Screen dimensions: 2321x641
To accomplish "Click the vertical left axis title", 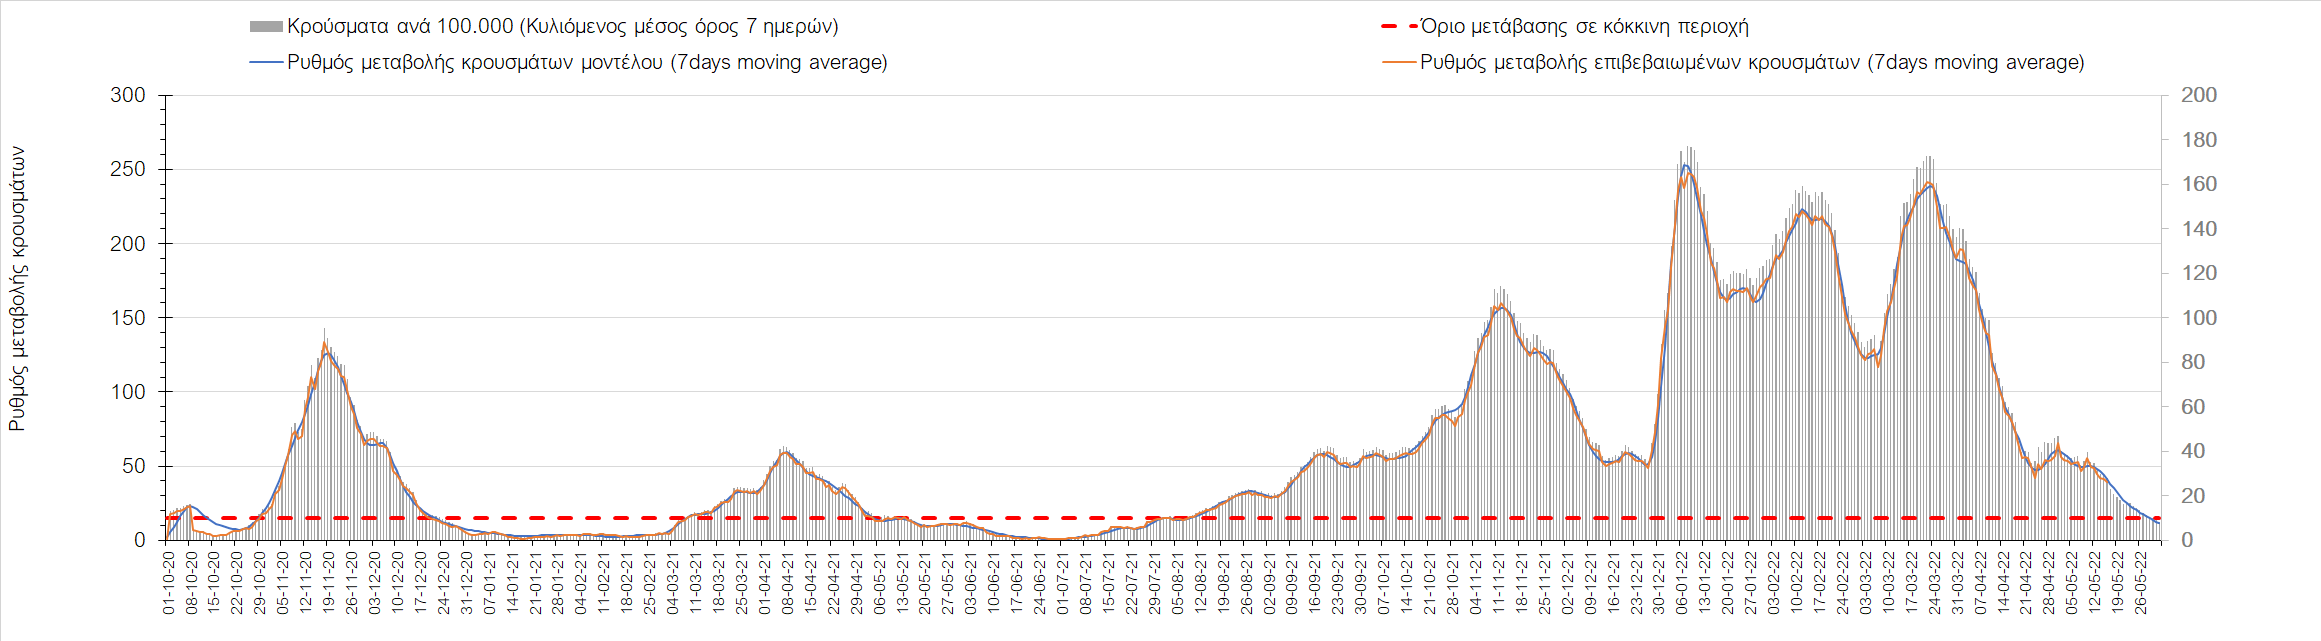I will click(x=17, y=289).
